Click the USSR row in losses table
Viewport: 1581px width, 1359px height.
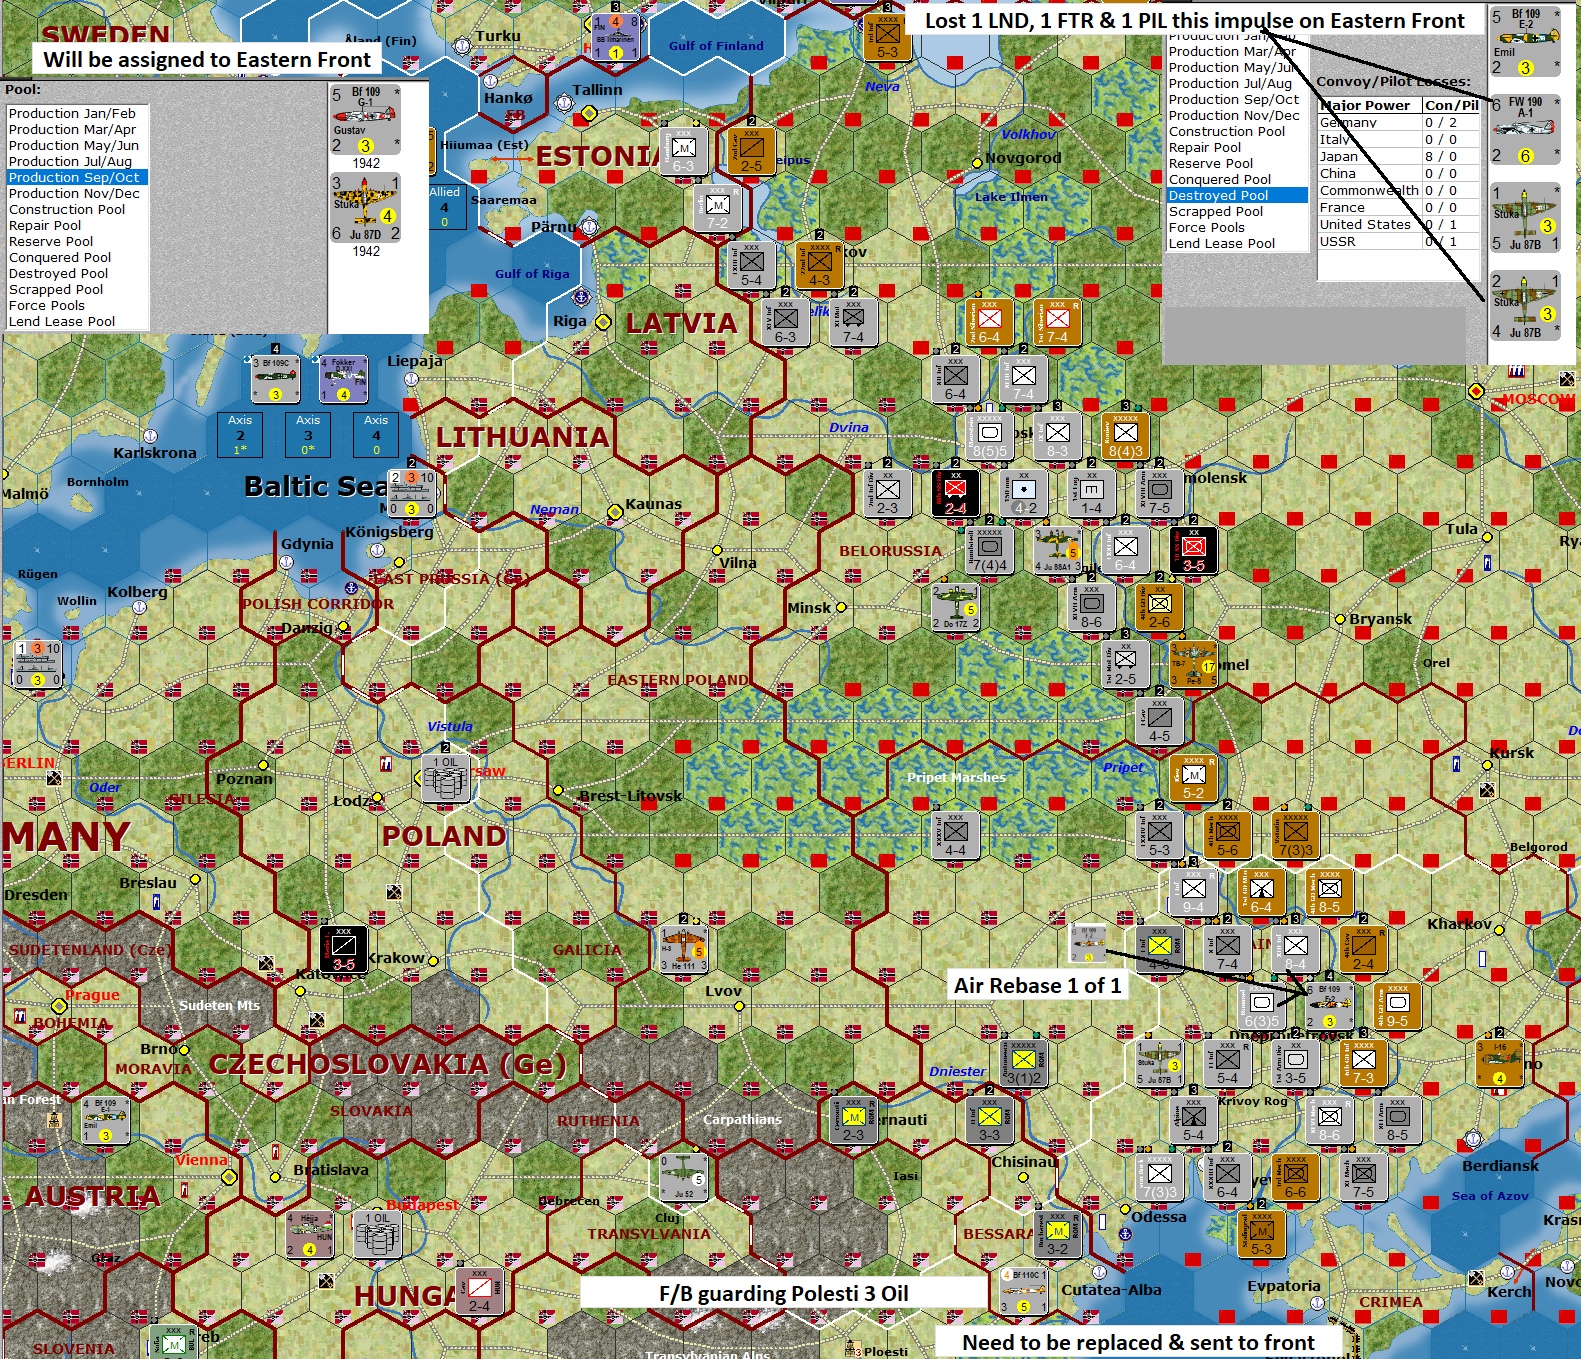point(1399,241)
